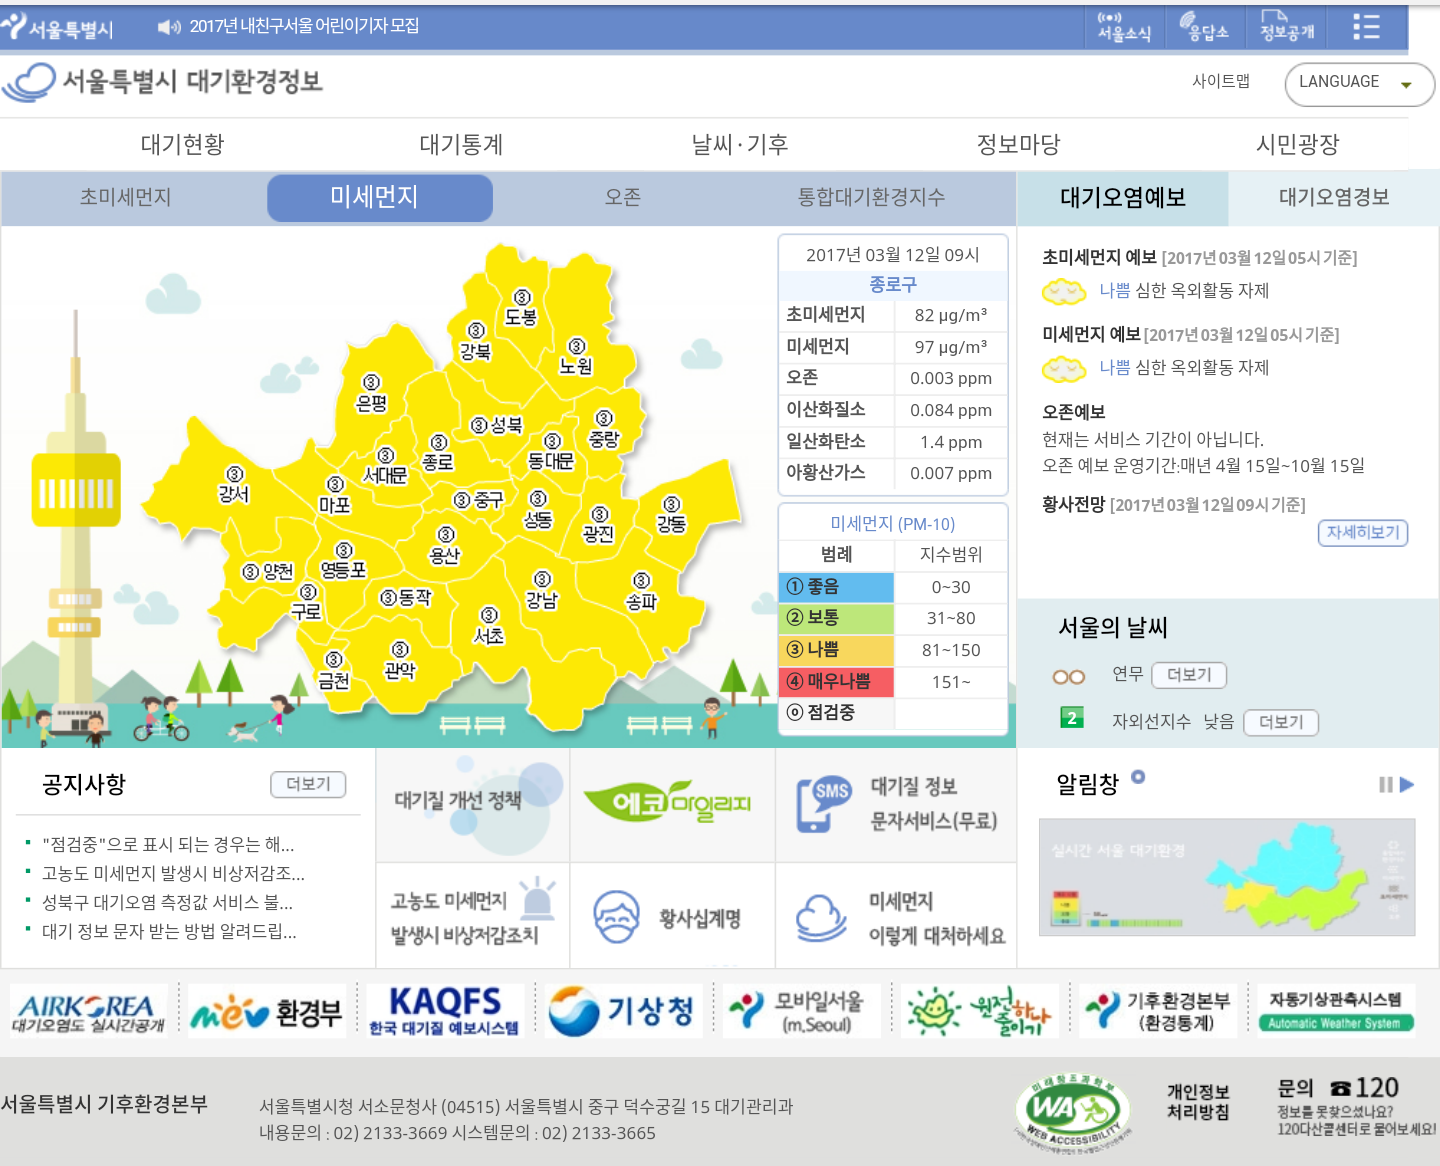
Task: Click the 자세히보기 button for 황사전망
Action: [1362, 533]
